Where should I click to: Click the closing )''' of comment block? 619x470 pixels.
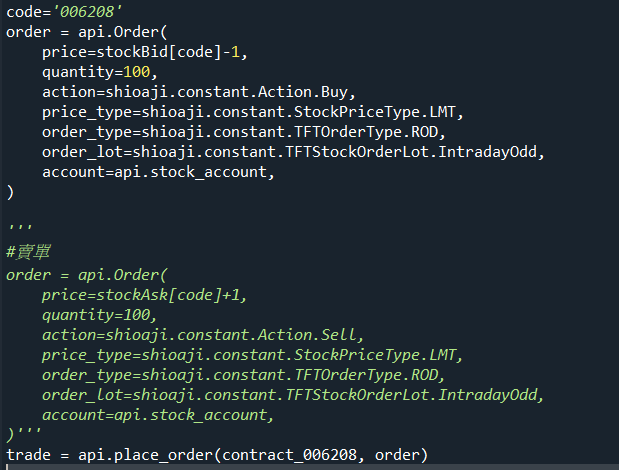click(24, 434)
